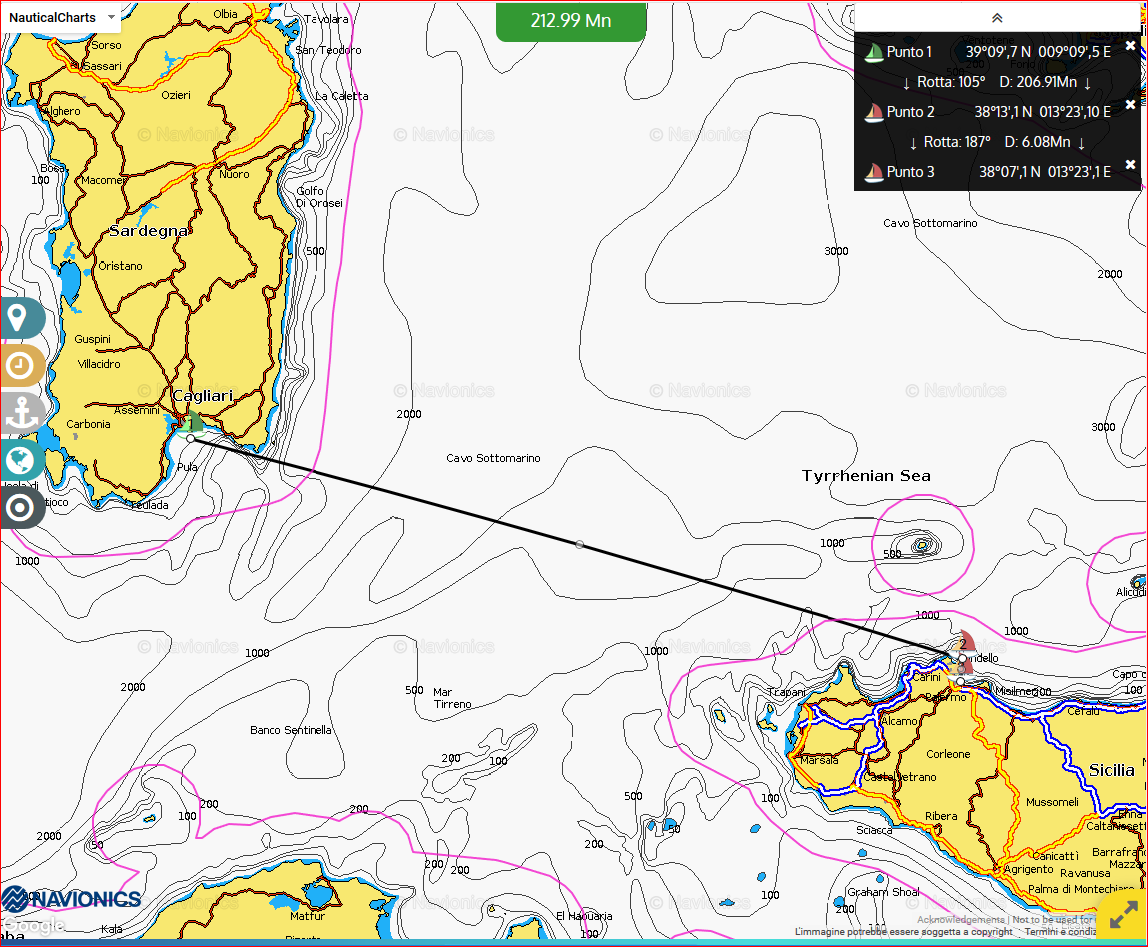Image resolution: width=1148 pixels, height=947 pixels.
Task: Toggle fullscreen with the expand arrows icon
Action: coord(1124,915)
